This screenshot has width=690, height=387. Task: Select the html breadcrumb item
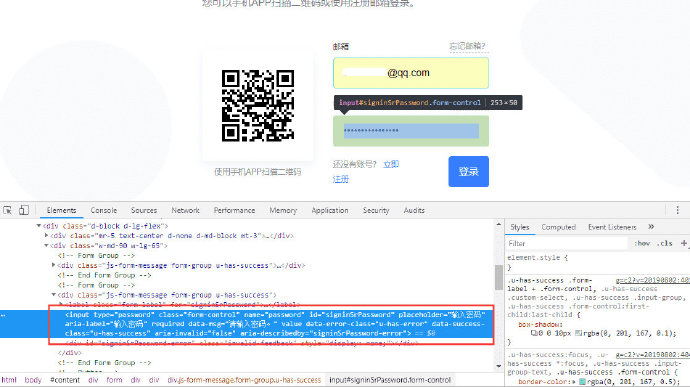pos(9,380)
